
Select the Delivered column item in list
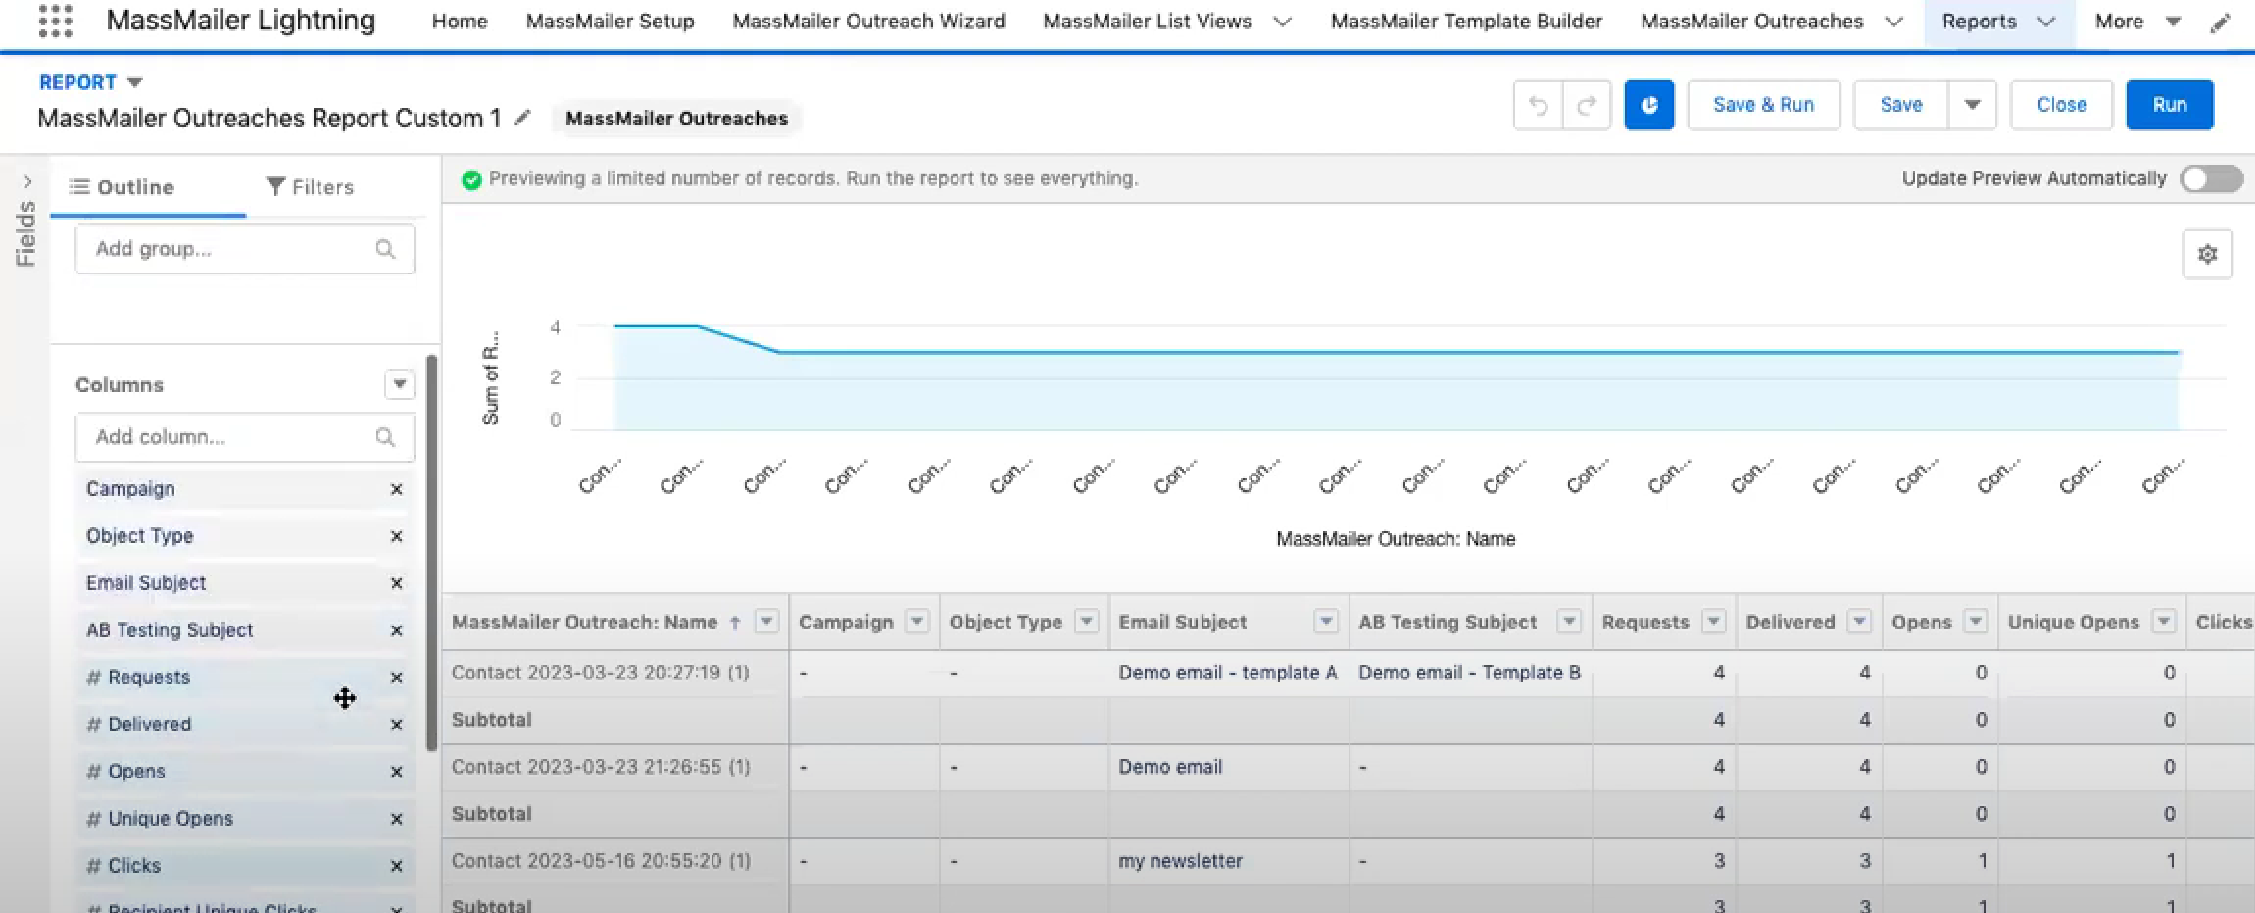click(x=245, y=724)
